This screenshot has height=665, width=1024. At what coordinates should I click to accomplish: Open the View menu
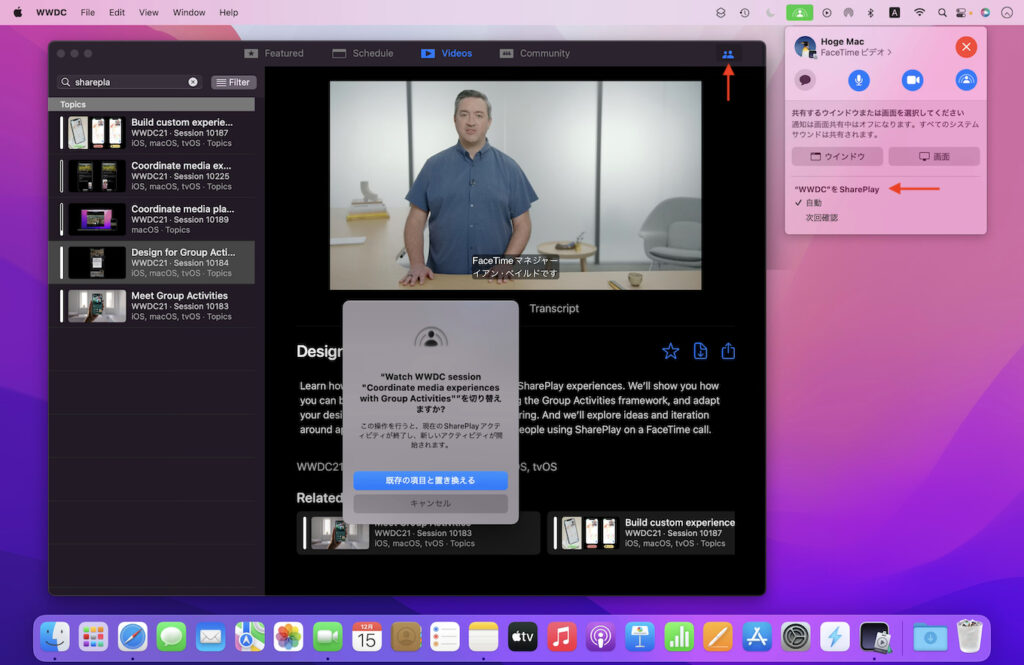(x=148, y=12)
